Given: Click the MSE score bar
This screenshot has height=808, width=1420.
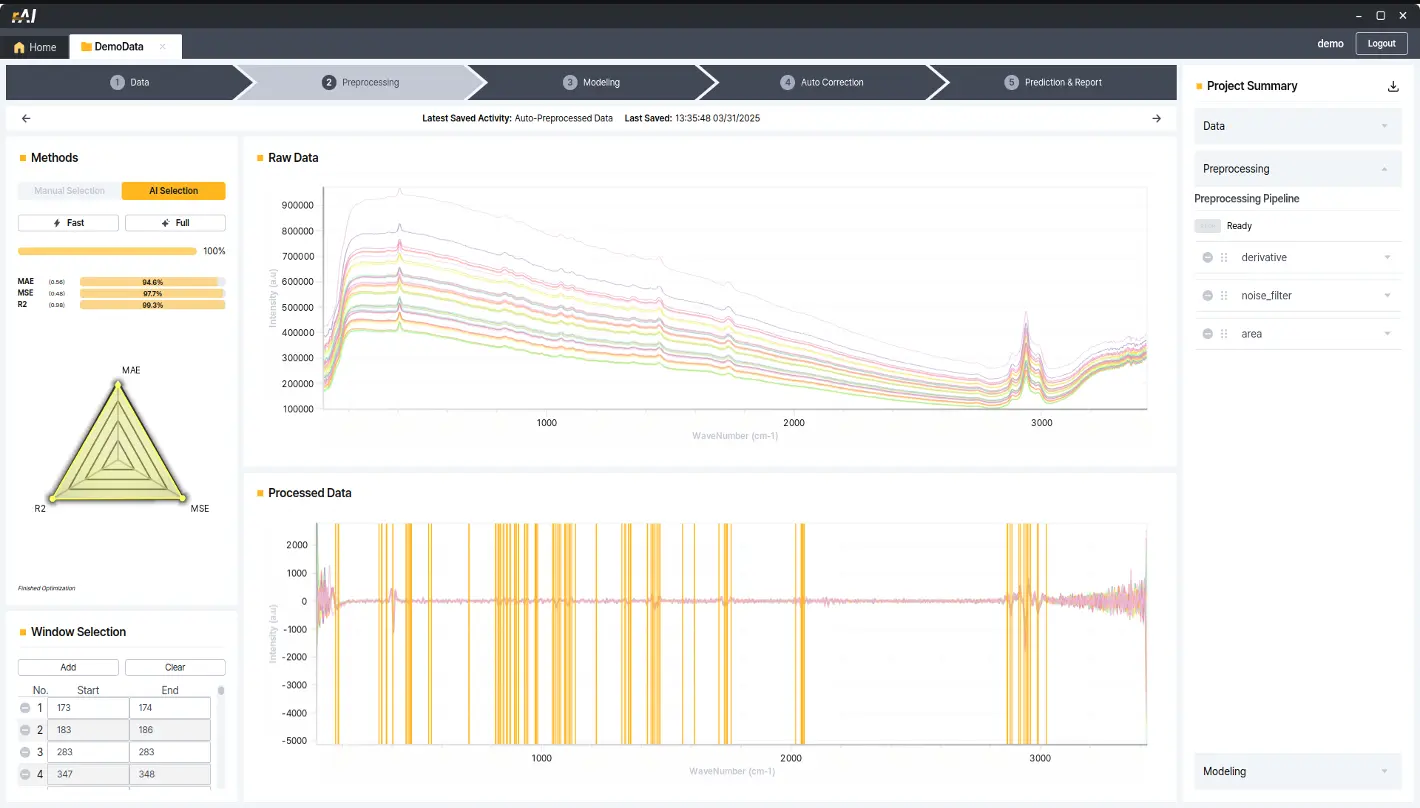Looking at the screenshot, I should 152,293.
